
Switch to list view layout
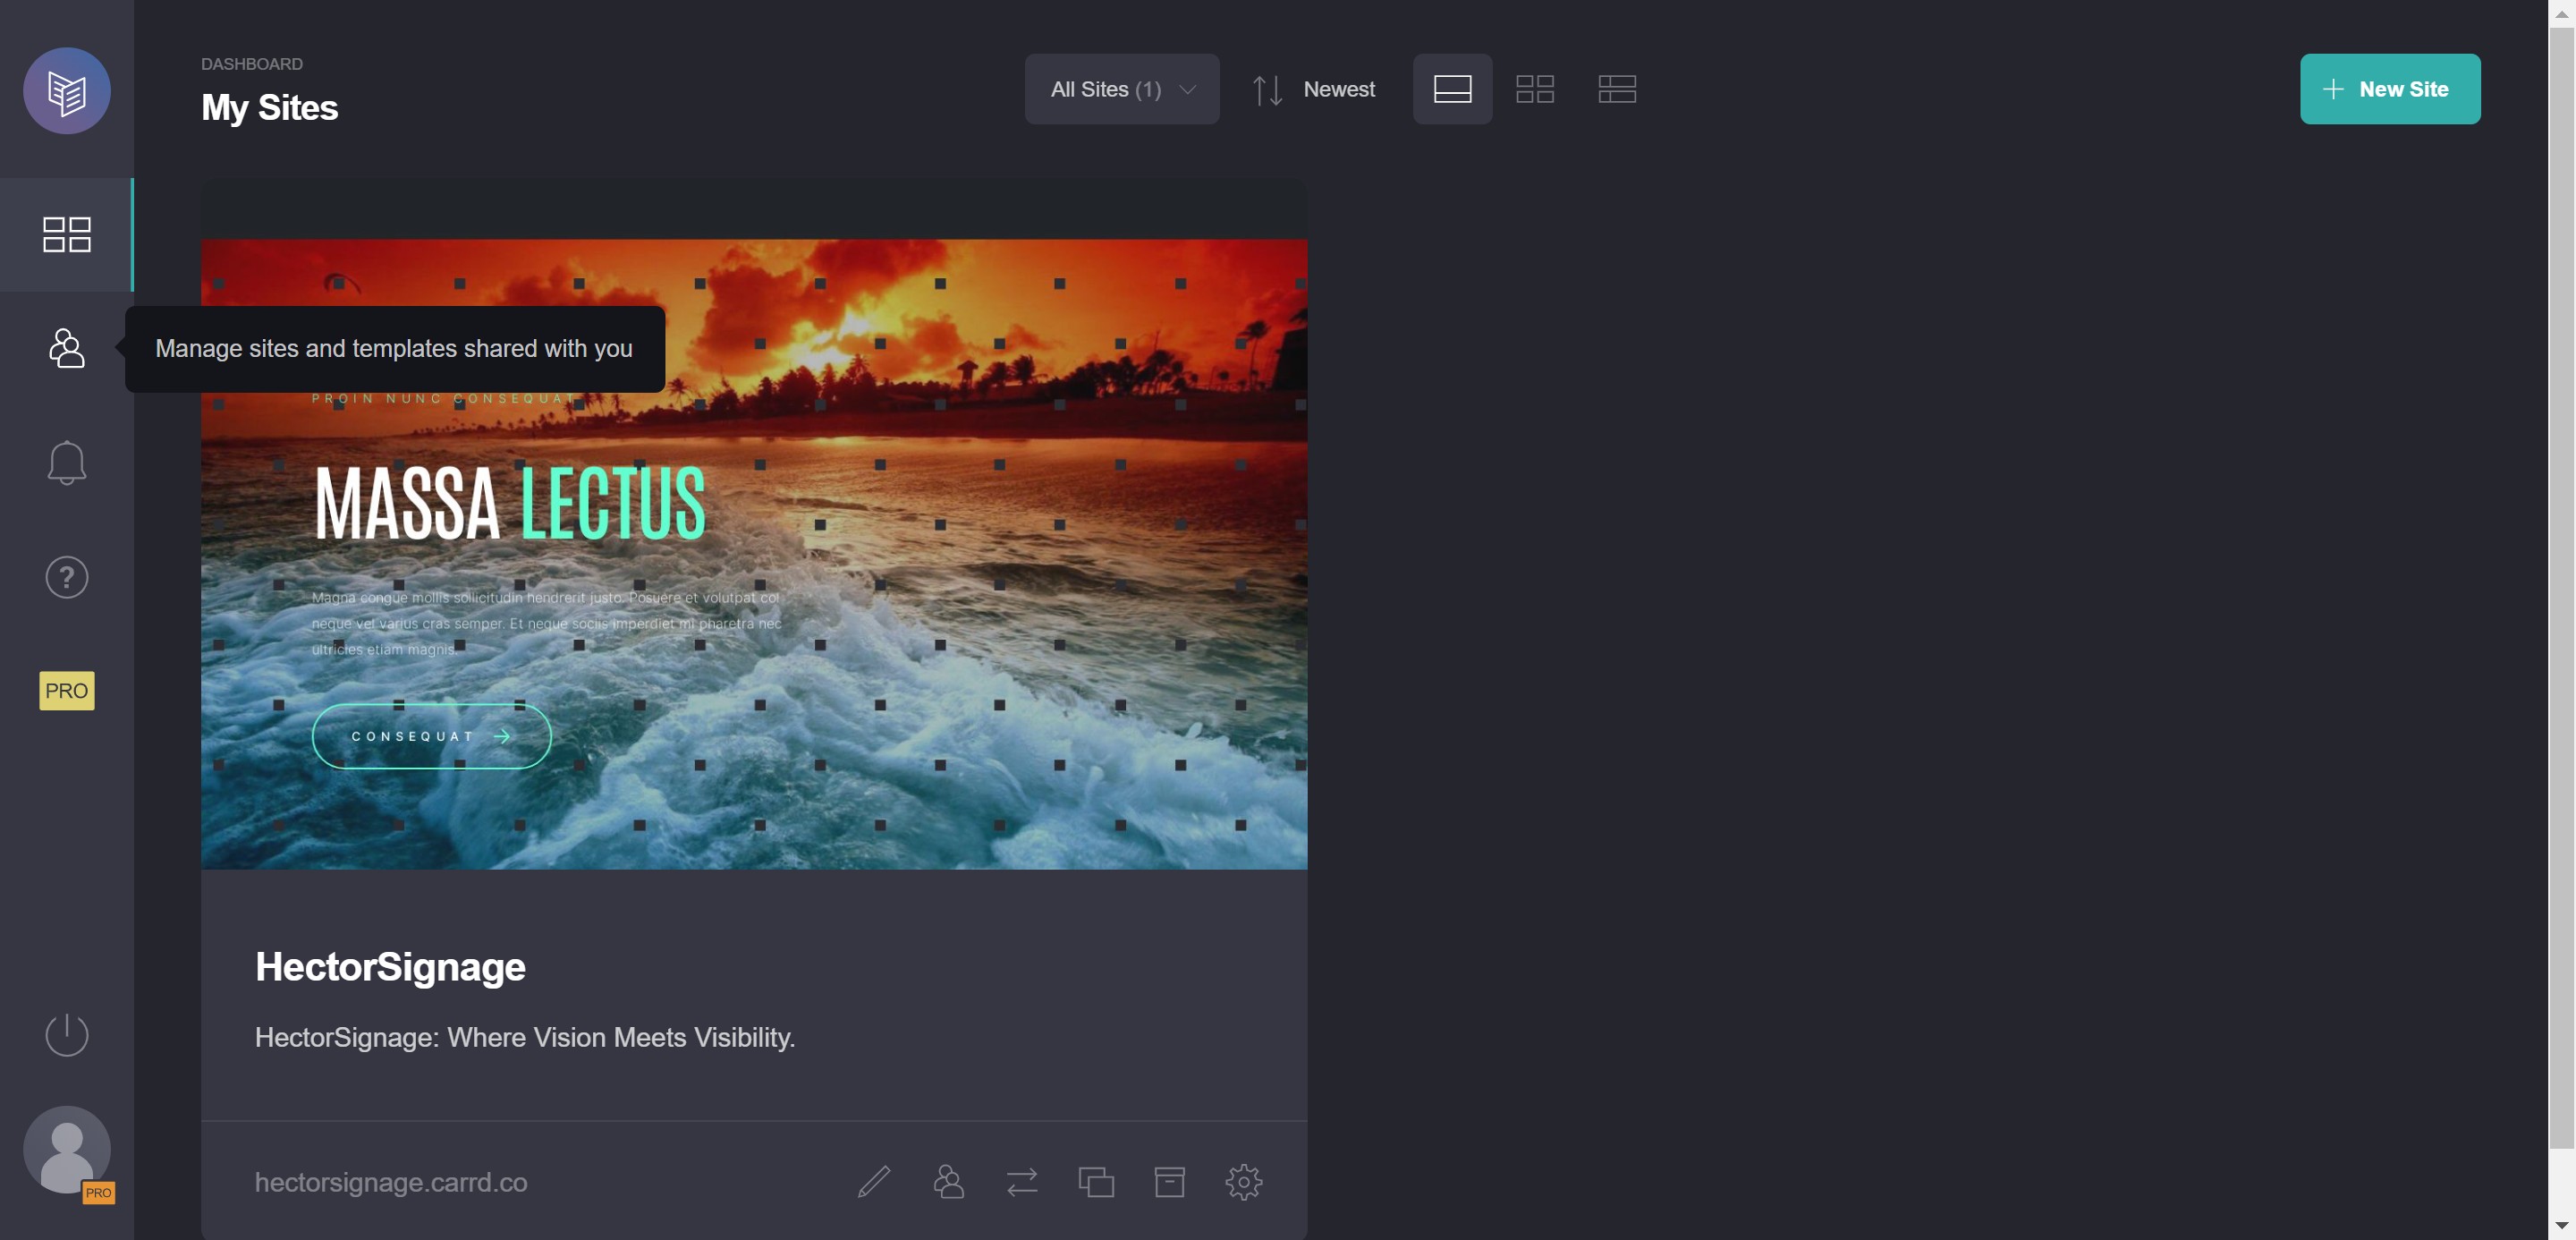point(1616,89)
